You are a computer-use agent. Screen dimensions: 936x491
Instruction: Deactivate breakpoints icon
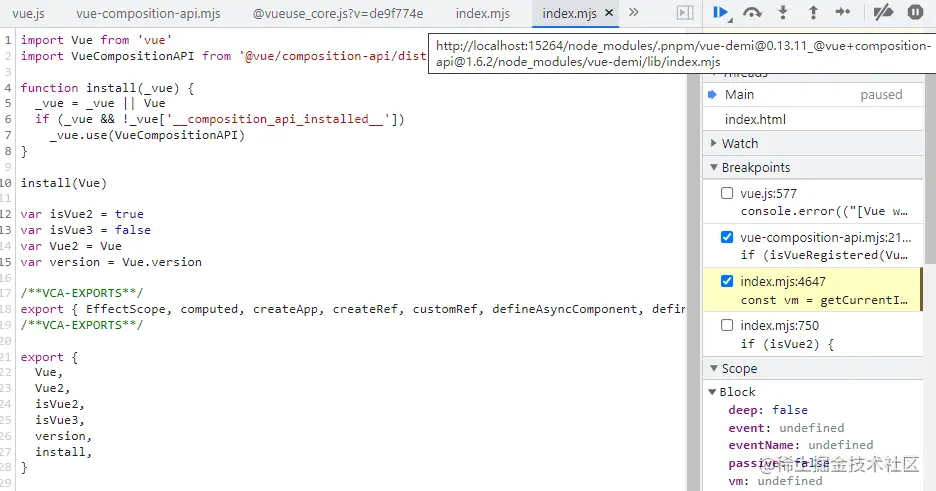coord(883,13)
